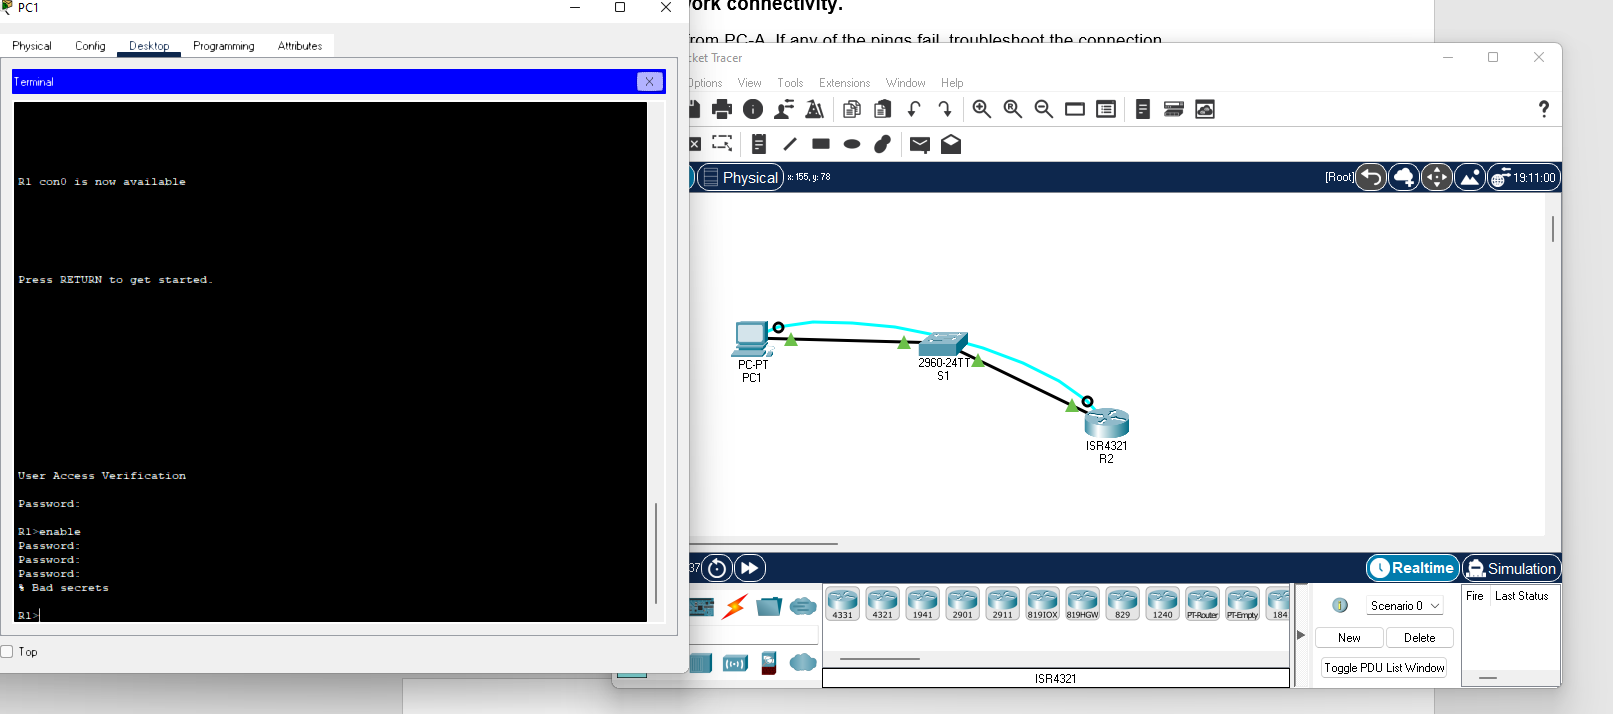Click the Zoom Out magnifier icon
Viewport: 1613px width, 714px height.
pyautogui.click(x=1044, y=109)
